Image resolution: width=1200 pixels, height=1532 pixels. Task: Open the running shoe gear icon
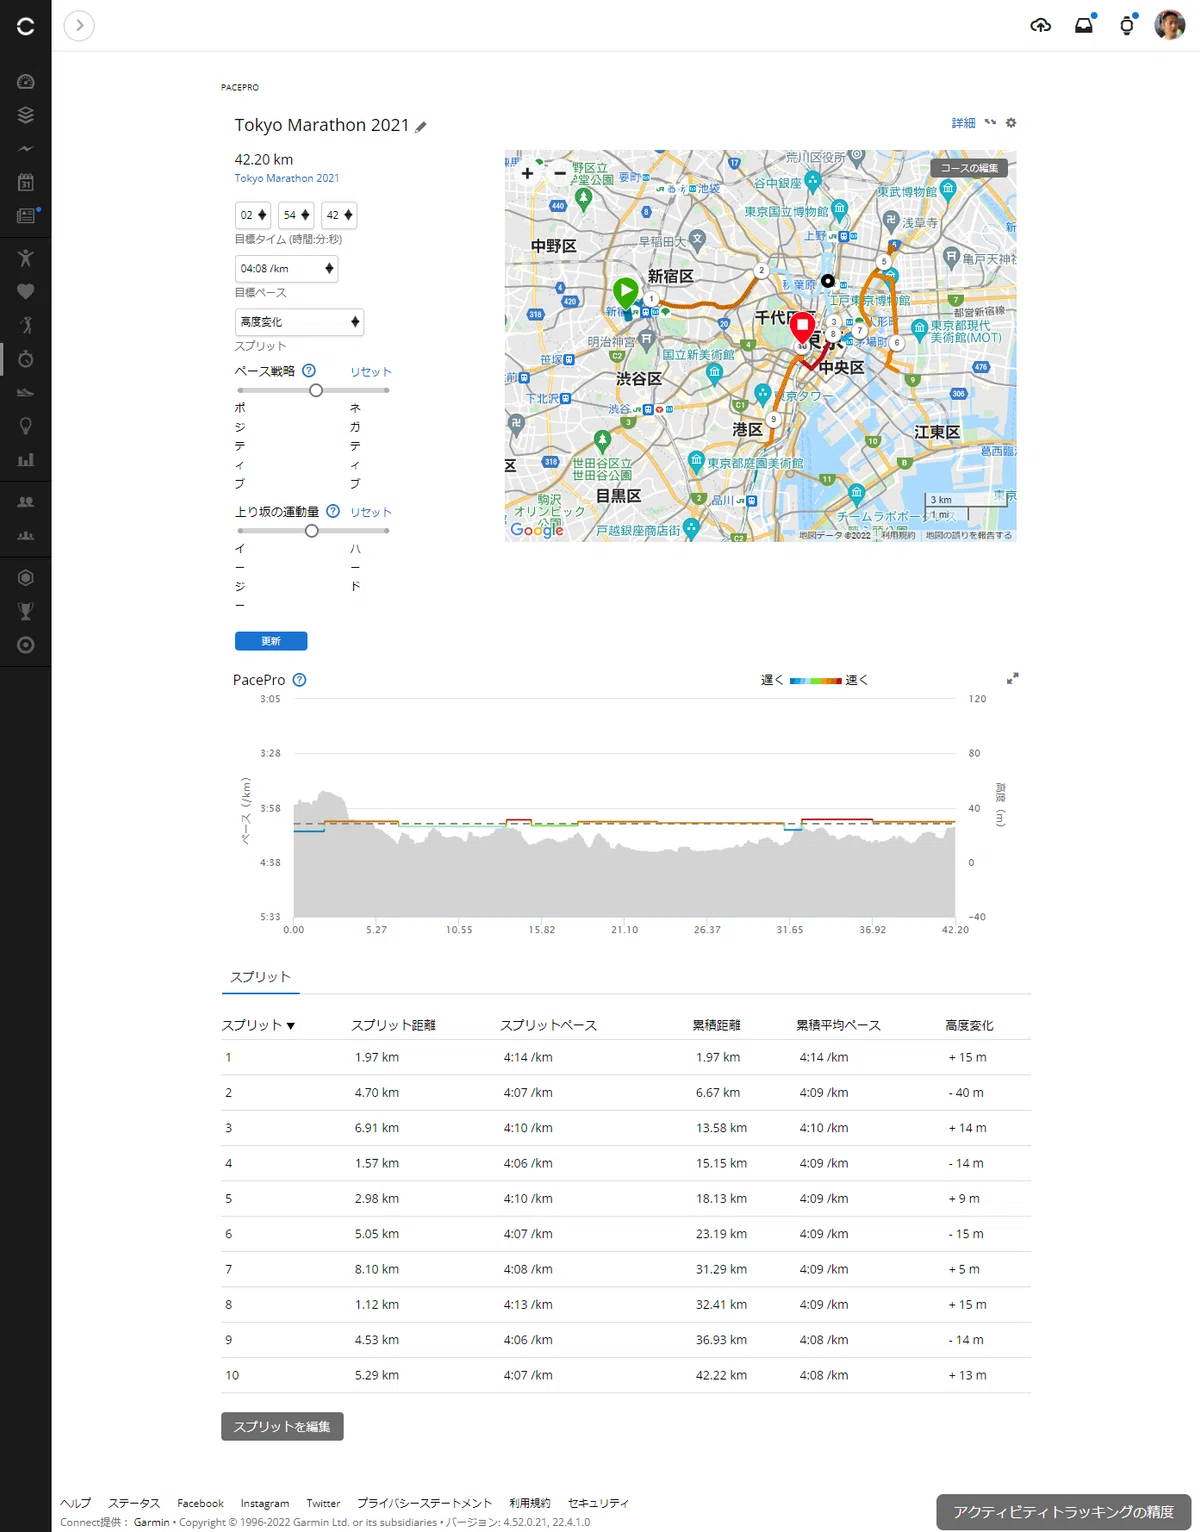point(26,392)
